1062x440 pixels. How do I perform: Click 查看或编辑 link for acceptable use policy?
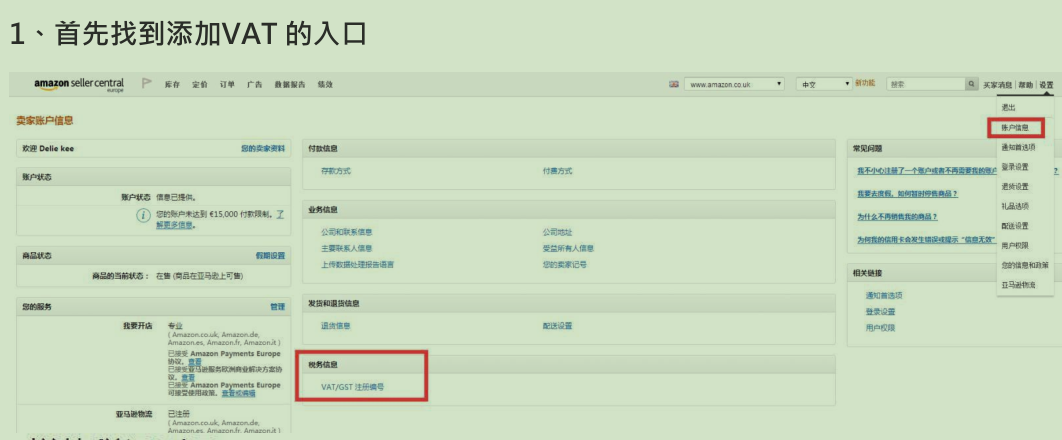click(x=238, y=393)
